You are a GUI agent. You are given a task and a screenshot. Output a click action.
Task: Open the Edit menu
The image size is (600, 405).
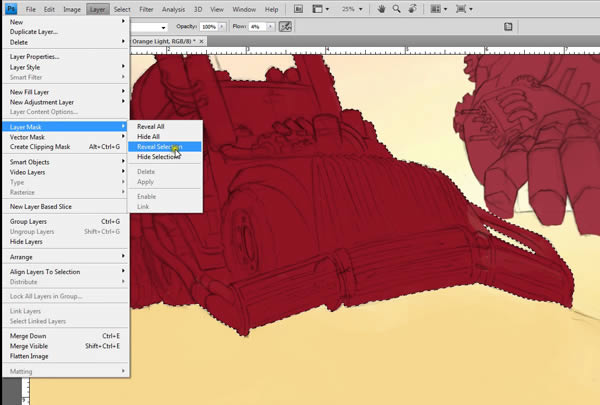pos(49,9)
